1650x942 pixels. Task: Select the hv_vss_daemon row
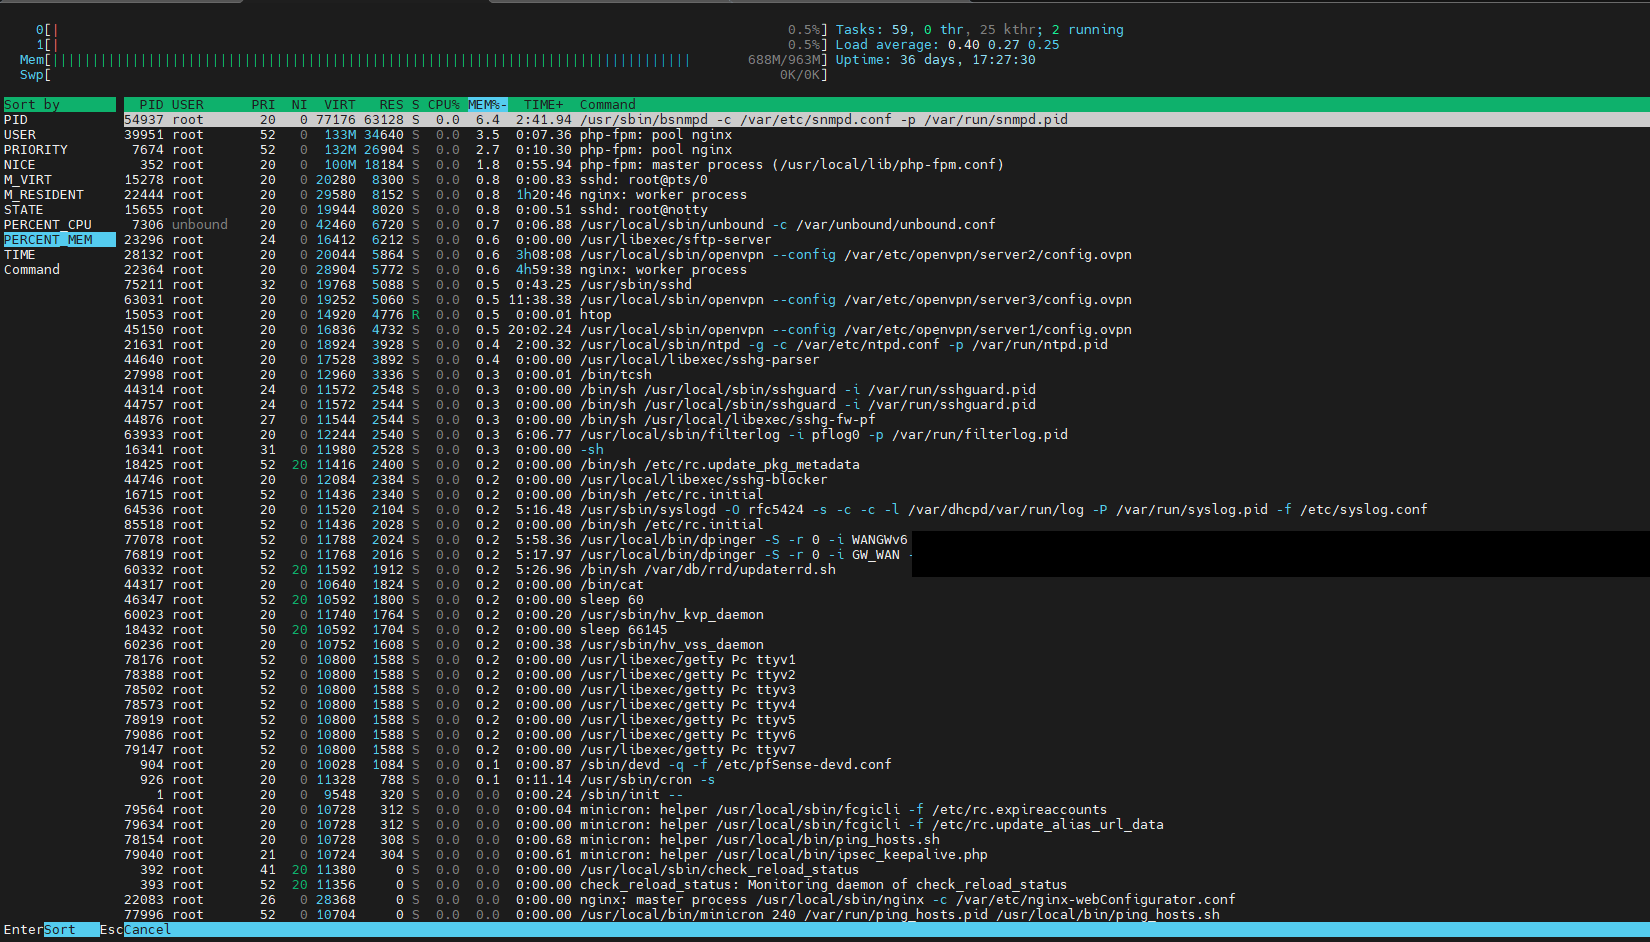886,645
